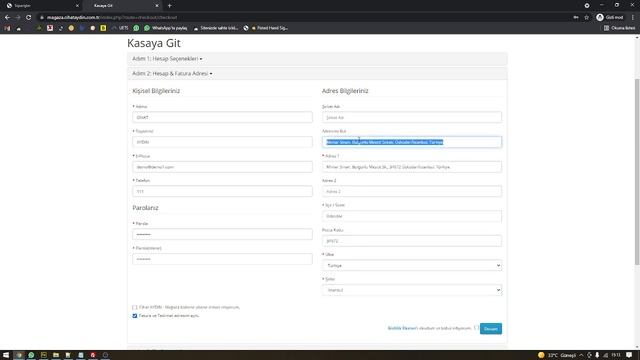The width and height of the screenshot is (640, 360).
Task: Click the highlighted Adresinizi Bul field
Action: pyautogui.click(x=412, y=142)
